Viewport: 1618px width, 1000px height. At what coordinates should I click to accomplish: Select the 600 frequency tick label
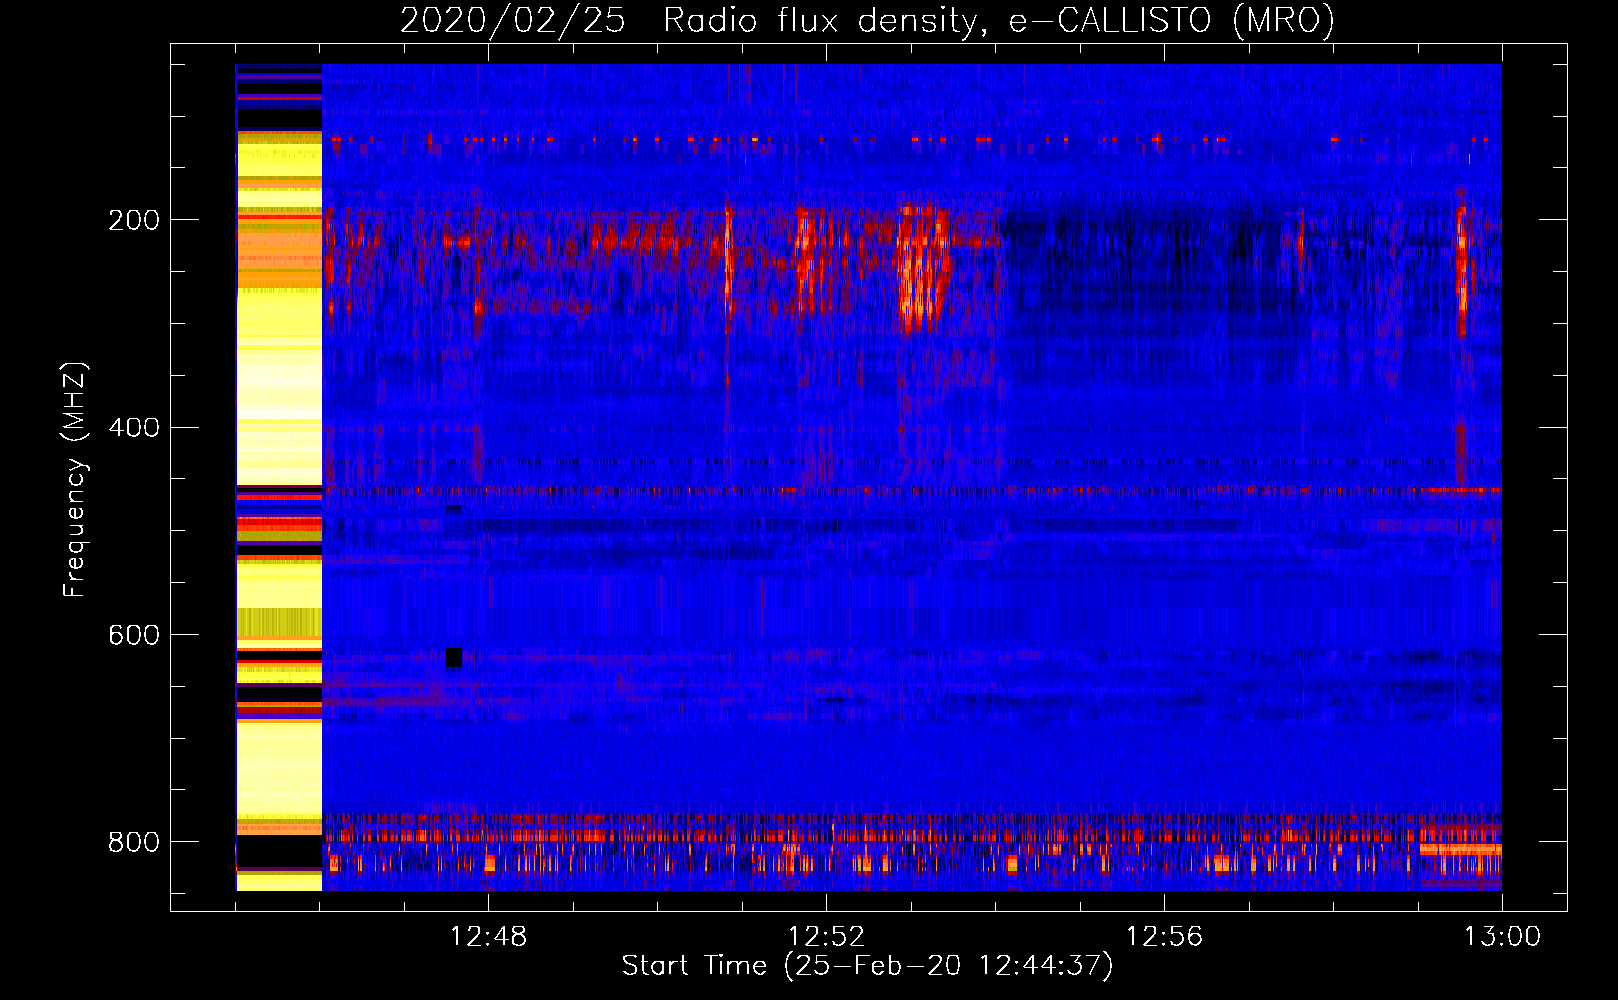(x=133, y=635)
